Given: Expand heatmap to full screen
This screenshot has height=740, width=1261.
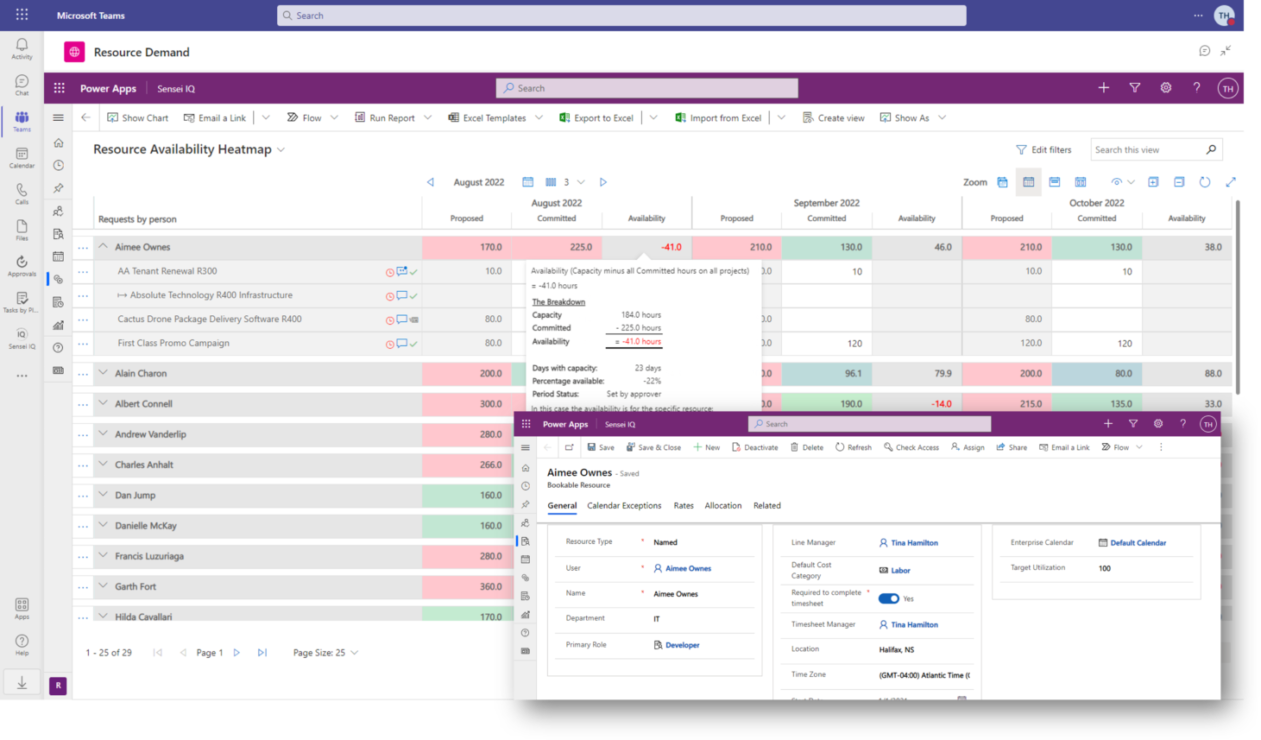Looking at the screenshot, I should click(x=1230, y=182).
